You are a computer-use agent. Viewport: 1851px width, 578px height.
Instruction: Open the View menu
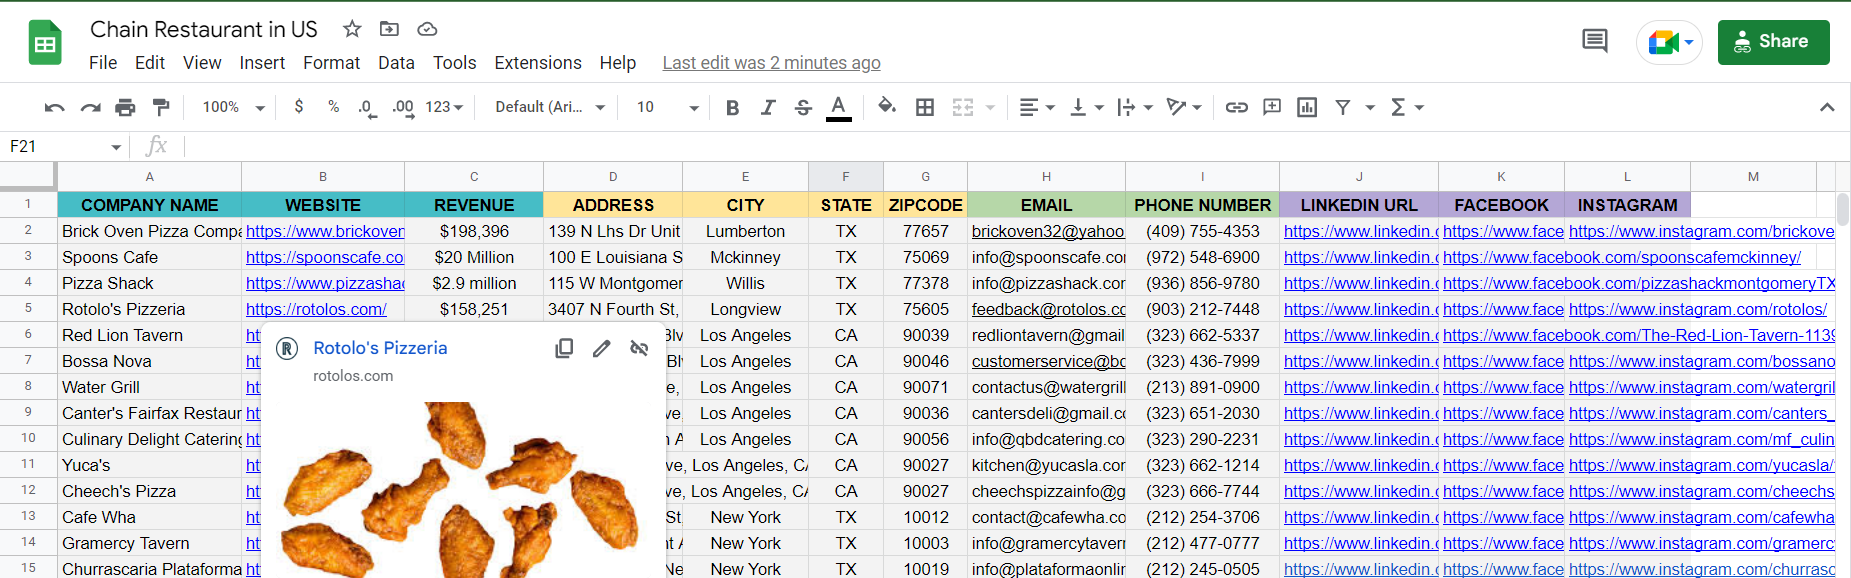click(x=202, y=63)
